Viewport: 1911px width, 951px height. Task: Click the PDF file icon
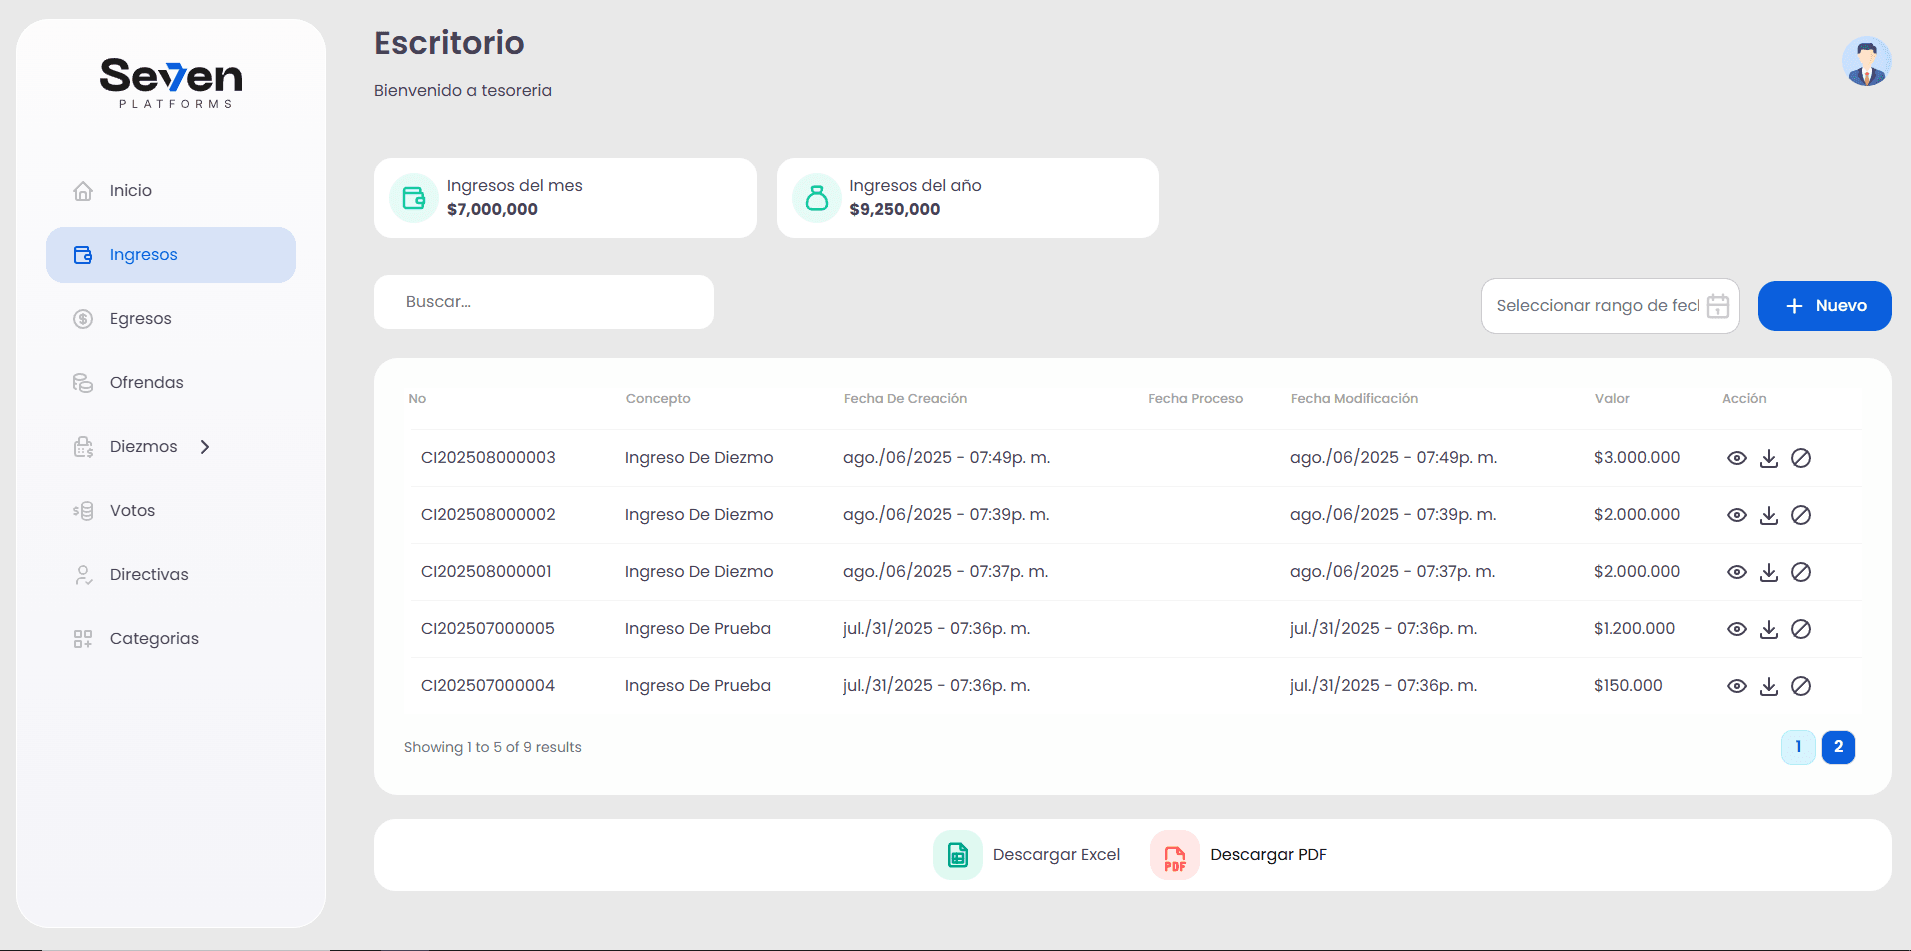[1175, 855]
